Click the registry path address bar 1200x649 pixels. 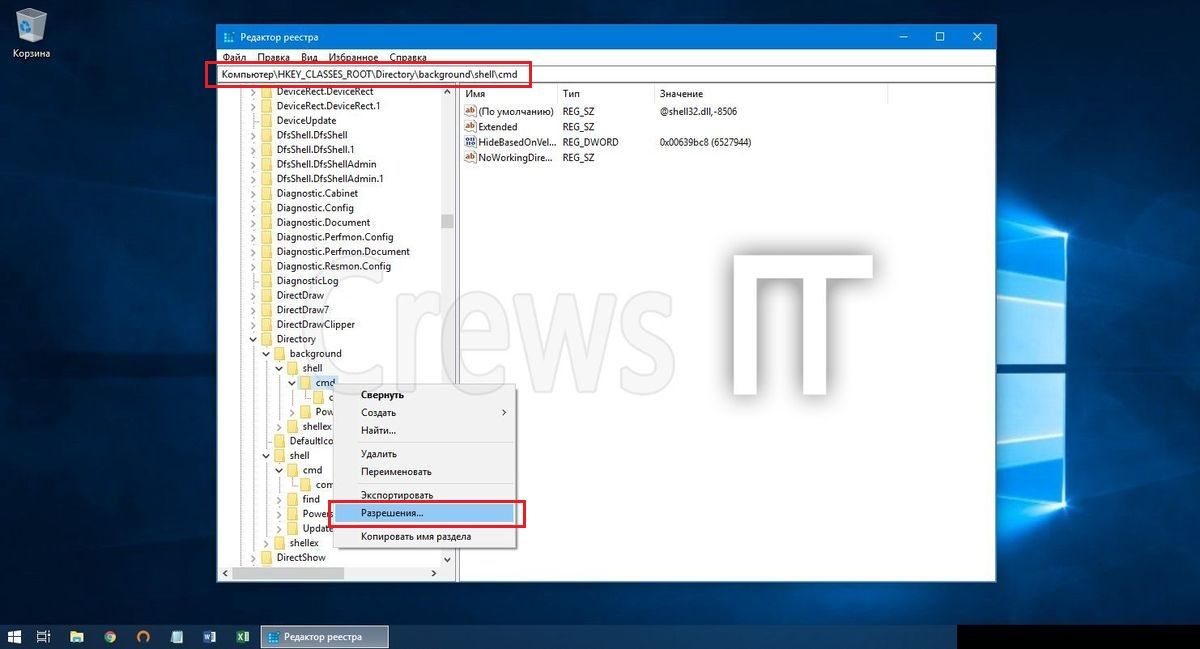[x=606, y=75]
